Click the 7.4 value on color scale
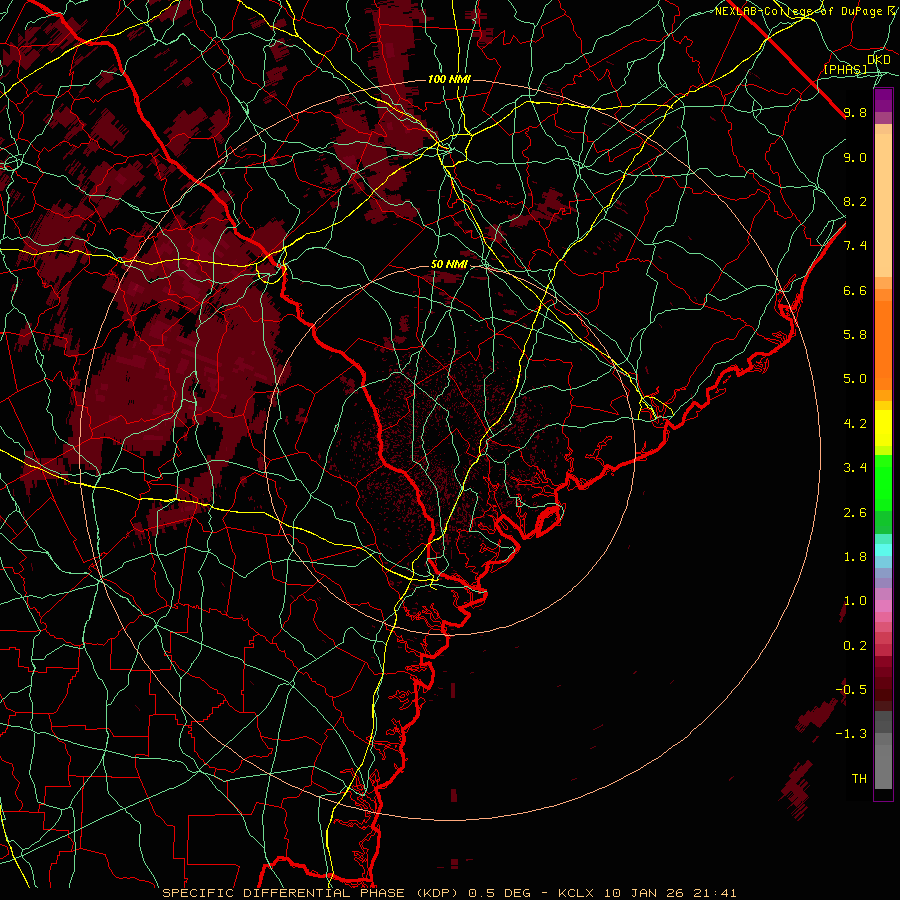This screenshot has width=900, height=900. [855, 246]
